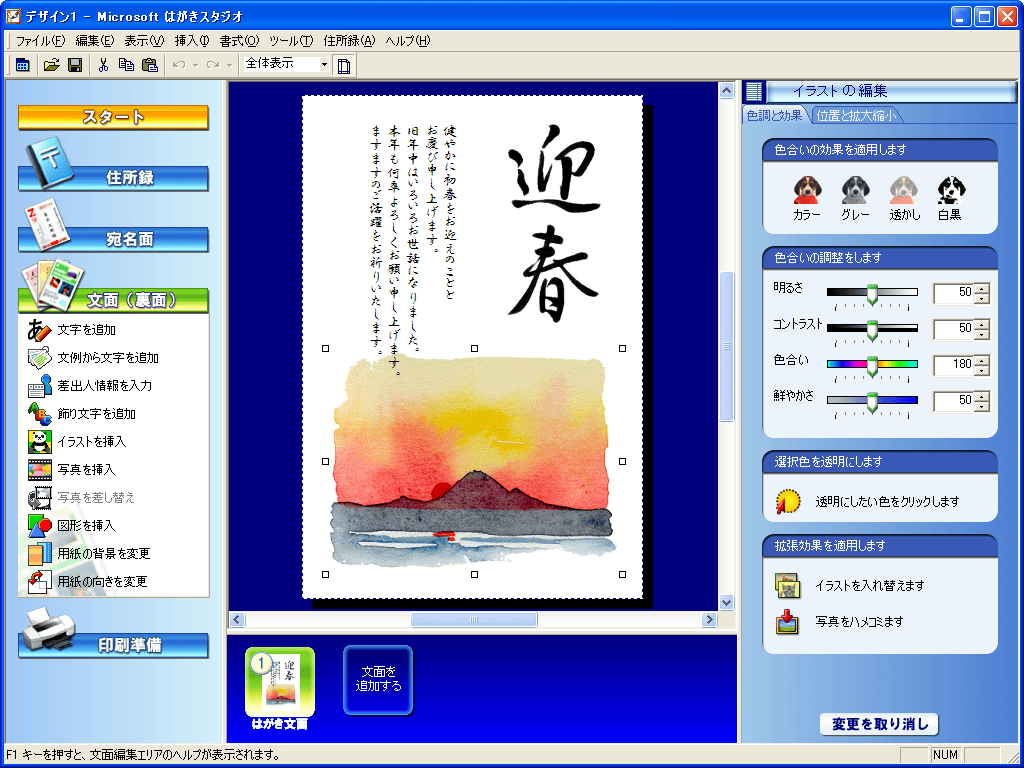Open the 挿入 menu
This screenshot has height=768, width=1024.
click(191, 41)
